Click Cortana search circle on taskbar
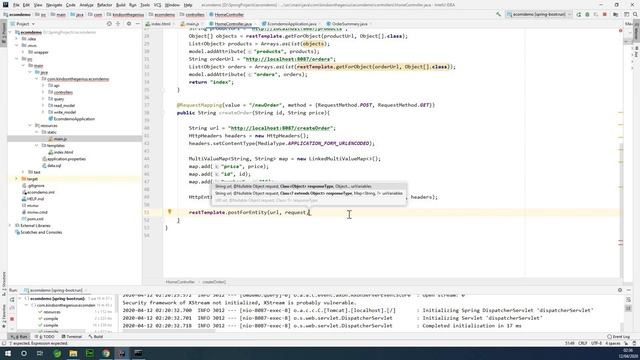Screen dimensions: 640x360 (x=24, y=353)
